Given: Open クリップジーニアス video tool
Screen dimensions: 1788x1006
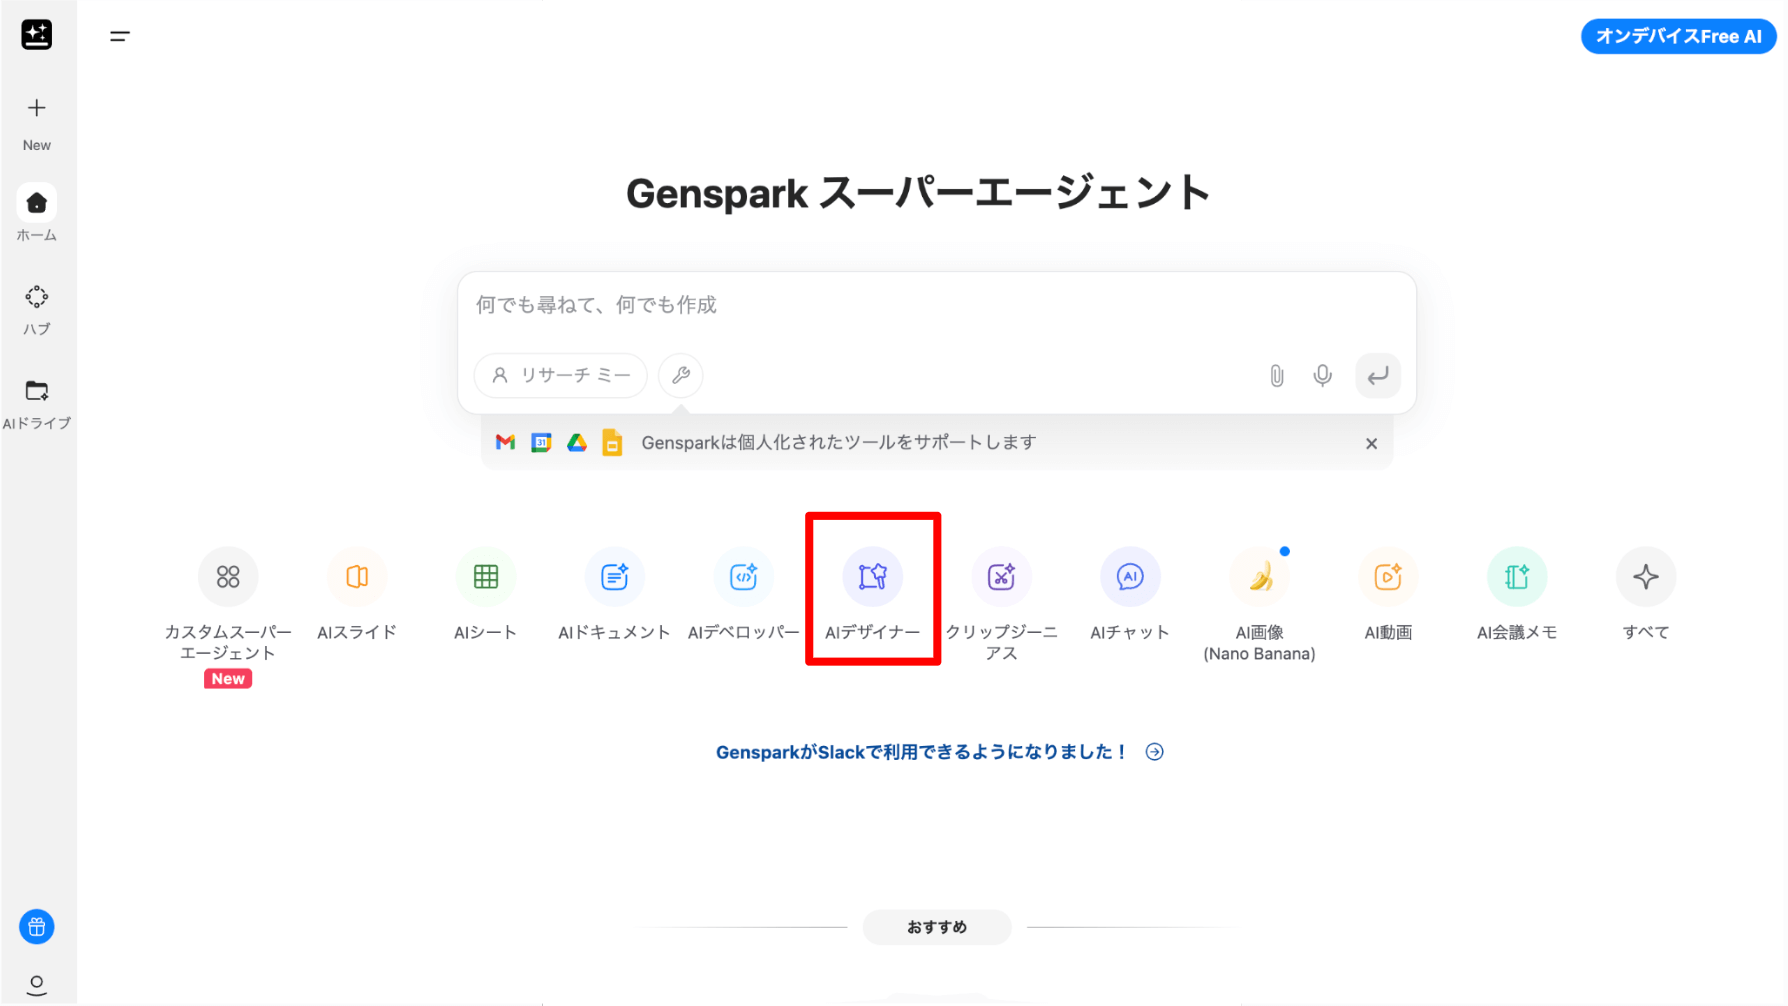Looking at the screenshot, I should (1001, 577).
